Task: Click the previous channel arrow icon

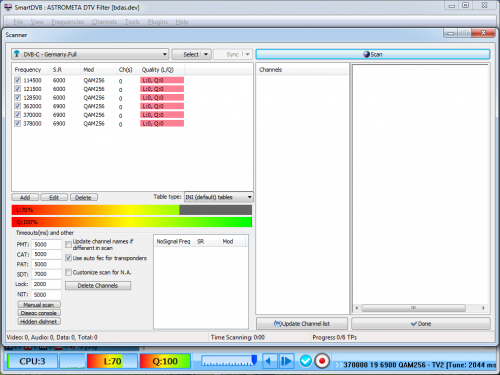Action: [x=269, y=361]
